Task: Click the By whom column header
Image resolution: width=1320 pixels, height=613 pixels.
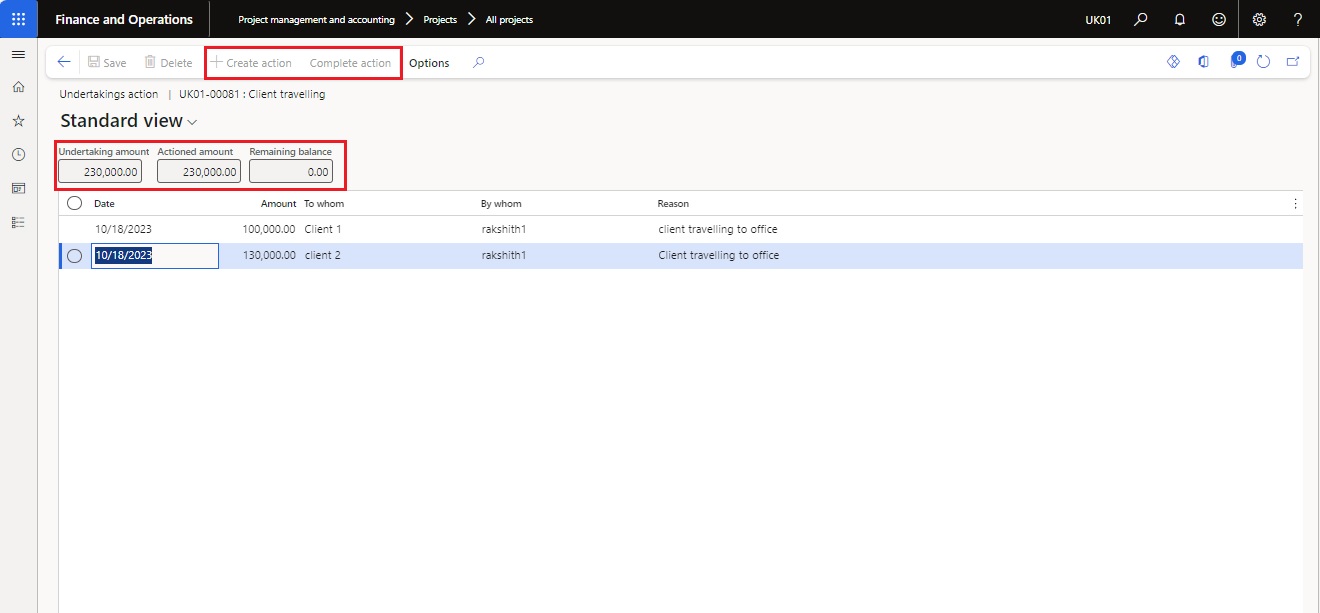Action: (501, 203)
